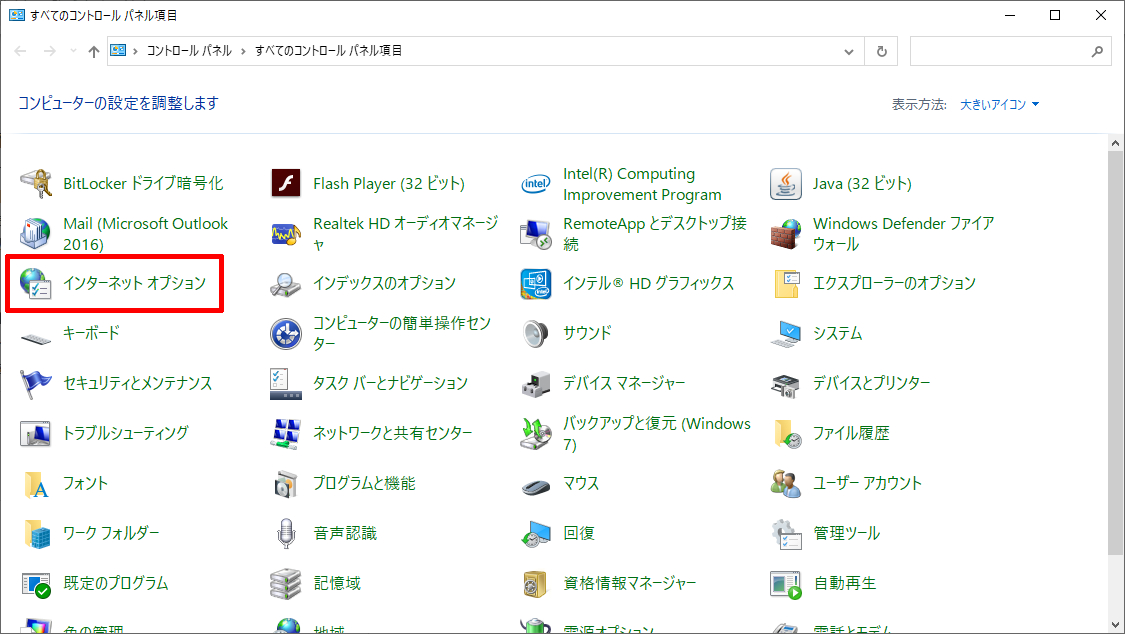
Task: Open the デバイスとプリンター icon
Action: tap(786, 384)
